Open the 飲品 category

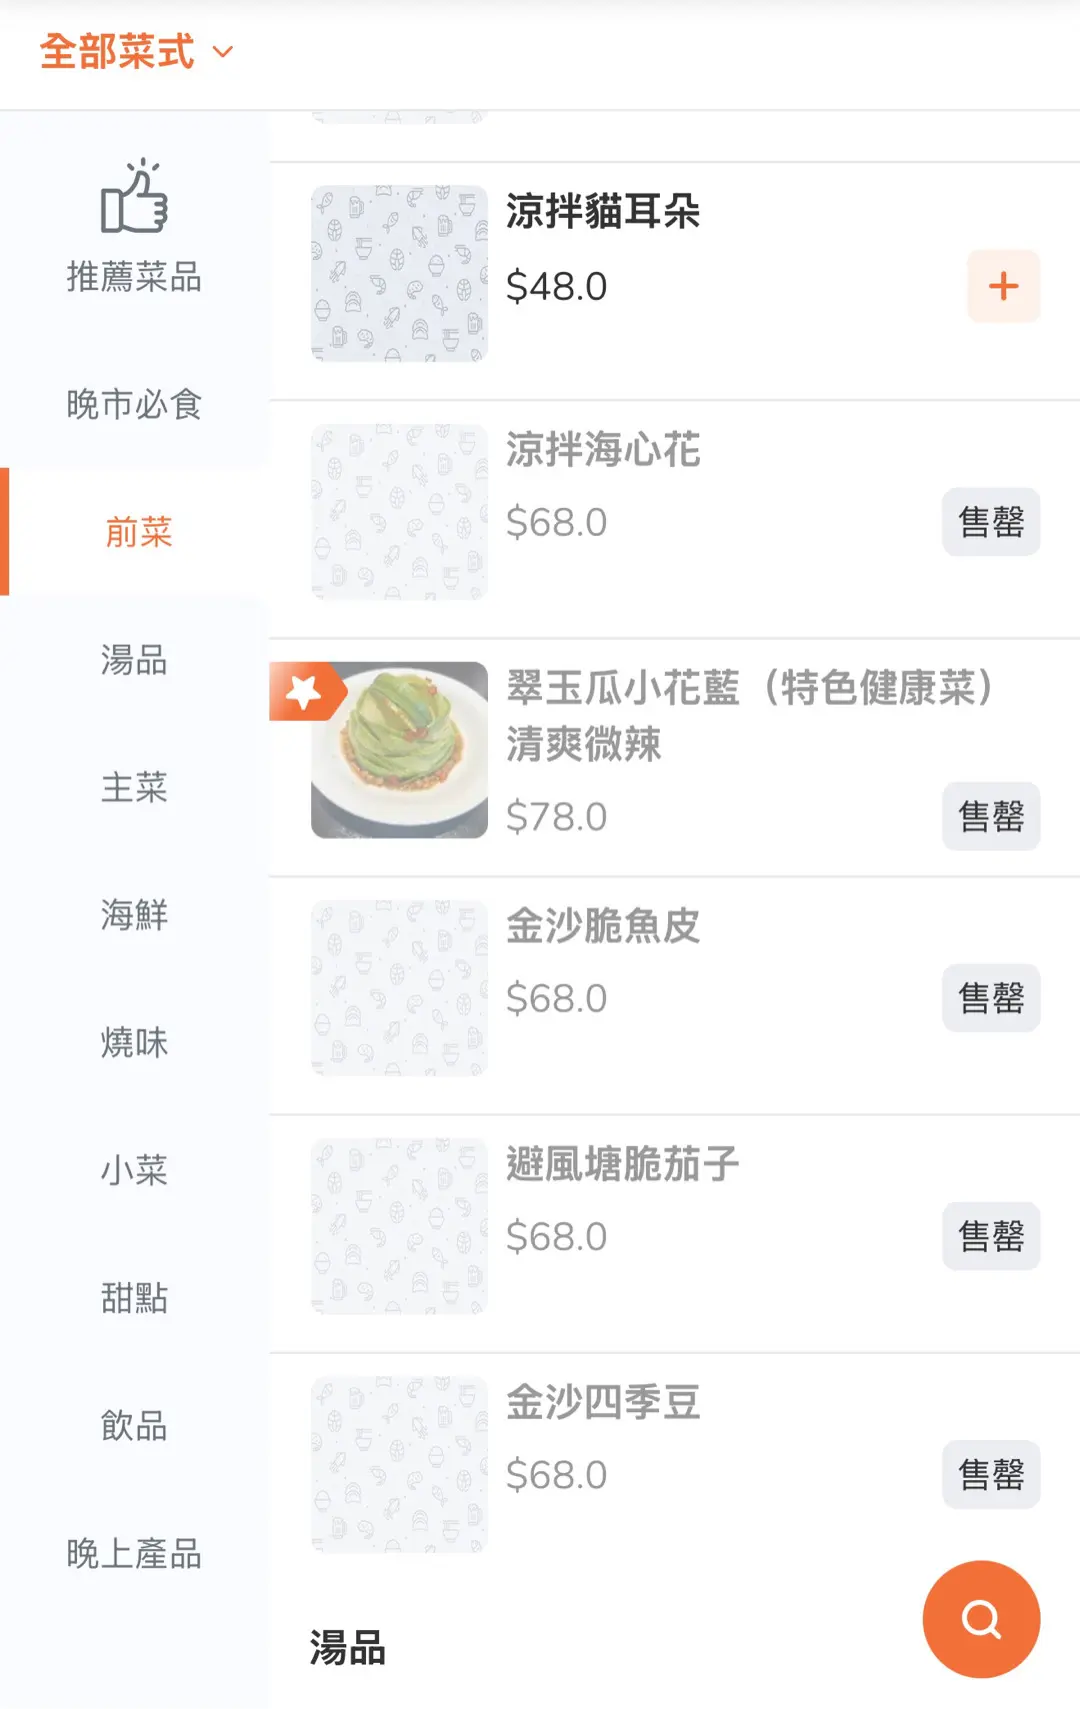click(134, 1426)
